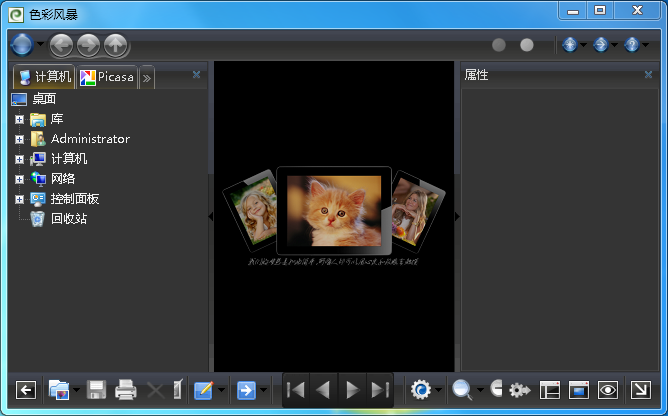
Task: Click the printer icon in bottom toolbar
Action: click(125, 390)
